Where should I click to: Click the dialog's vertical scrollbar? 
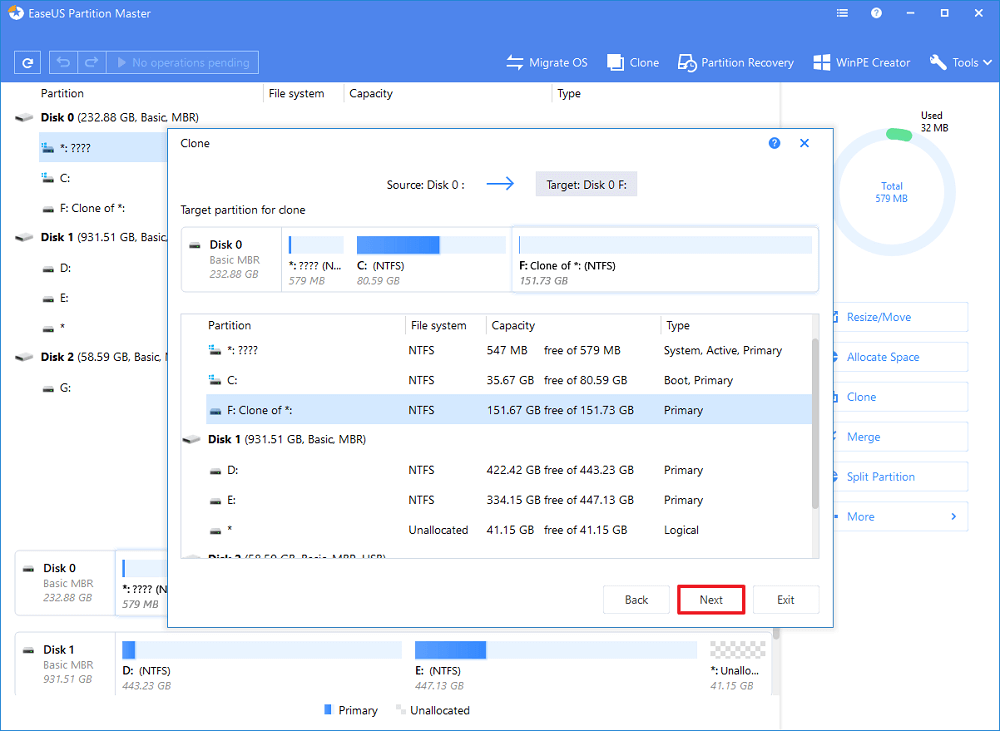[815, 424]
